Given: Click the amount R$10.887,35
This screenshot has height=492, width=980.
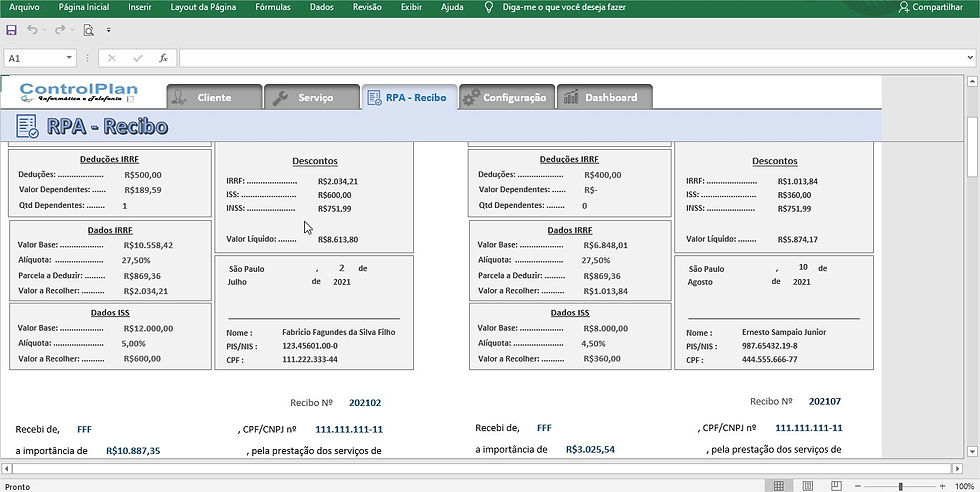Looking at the screenshot, I should 133,450.
